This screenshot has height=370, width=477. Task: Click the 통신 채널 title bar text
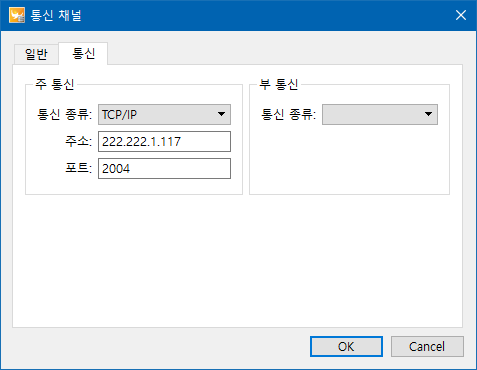click(56, 15)
